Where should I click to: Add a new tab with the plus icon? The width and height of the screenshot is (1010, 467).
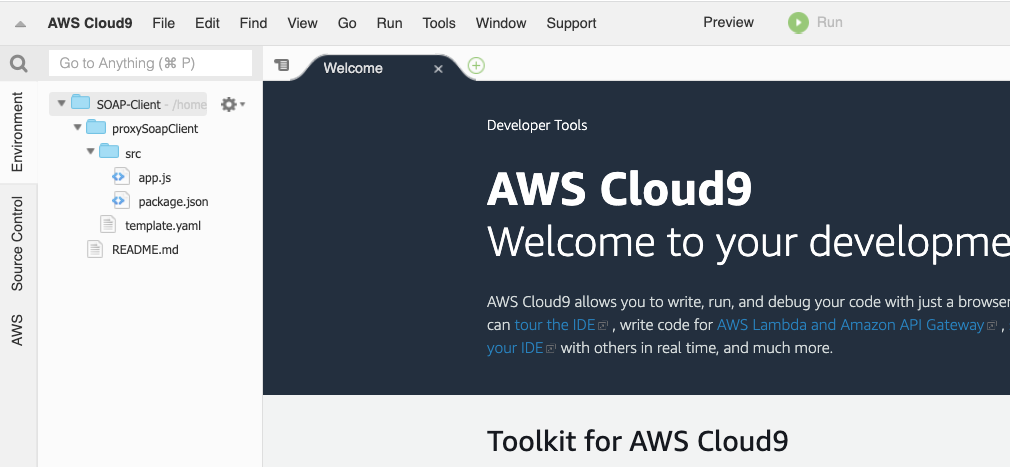pyautogui.click(x=476, y=66)
